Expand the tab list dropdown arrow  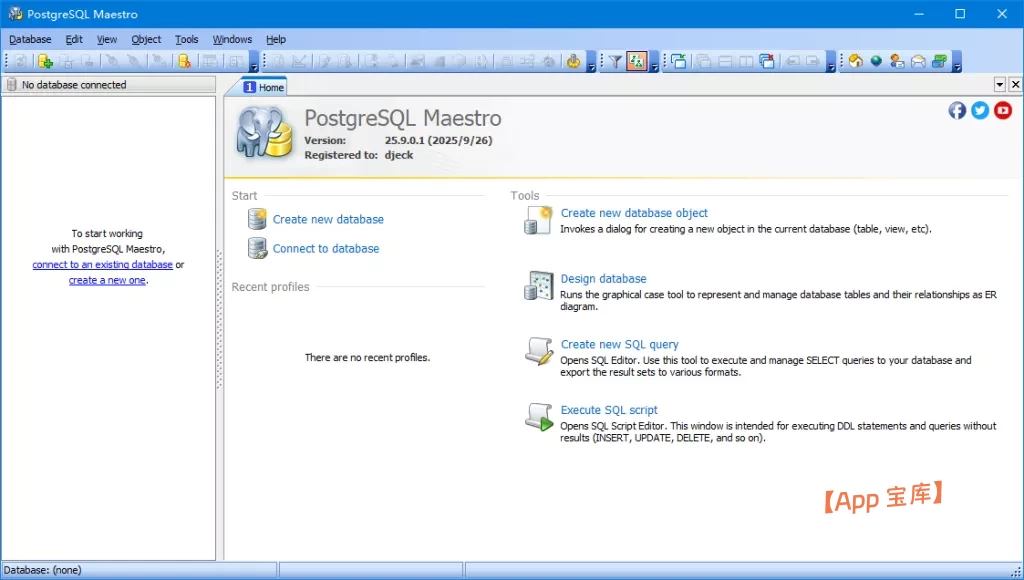click(1000, 85)
